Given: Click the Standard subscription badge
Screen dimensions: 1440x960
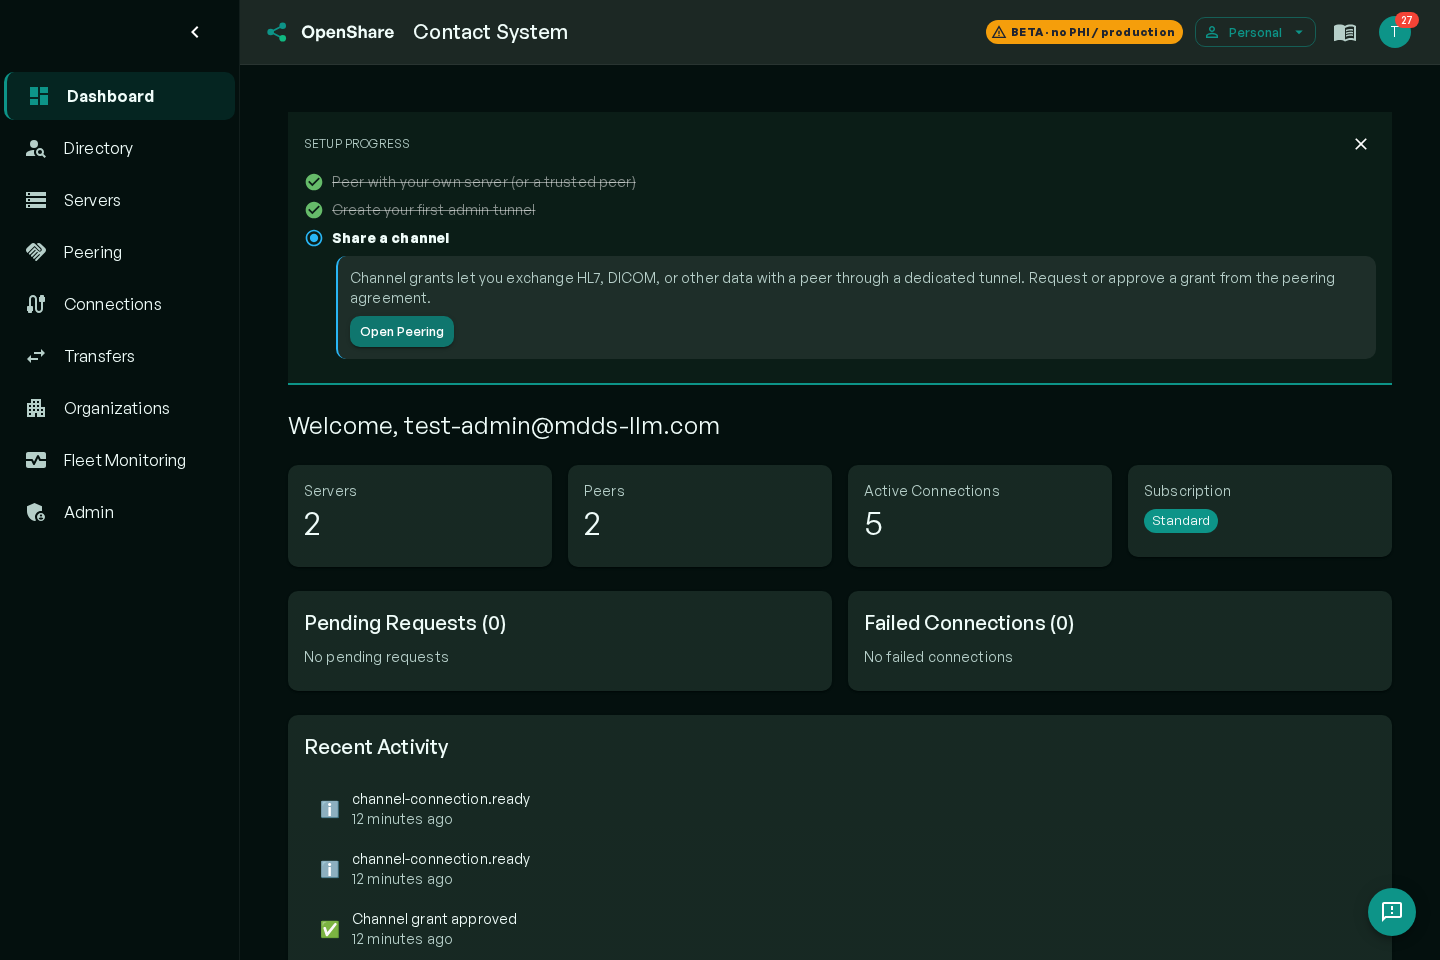Looking at the screenshot, I should click(x=1181, y=521).
